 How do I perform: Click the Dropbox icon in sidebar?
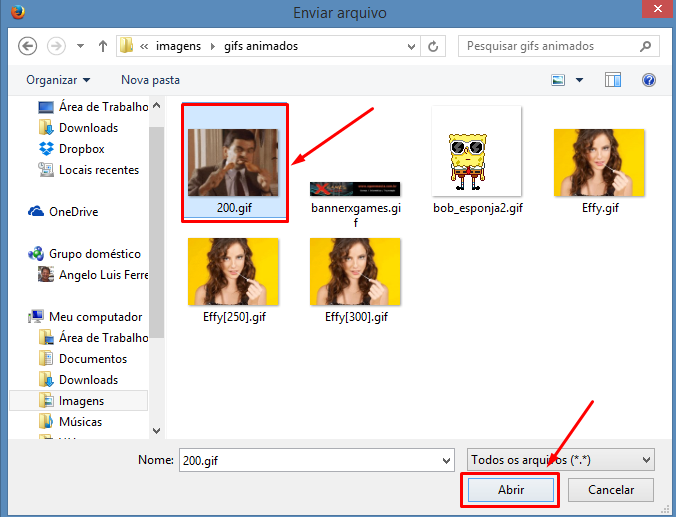[x=46, y=149]
